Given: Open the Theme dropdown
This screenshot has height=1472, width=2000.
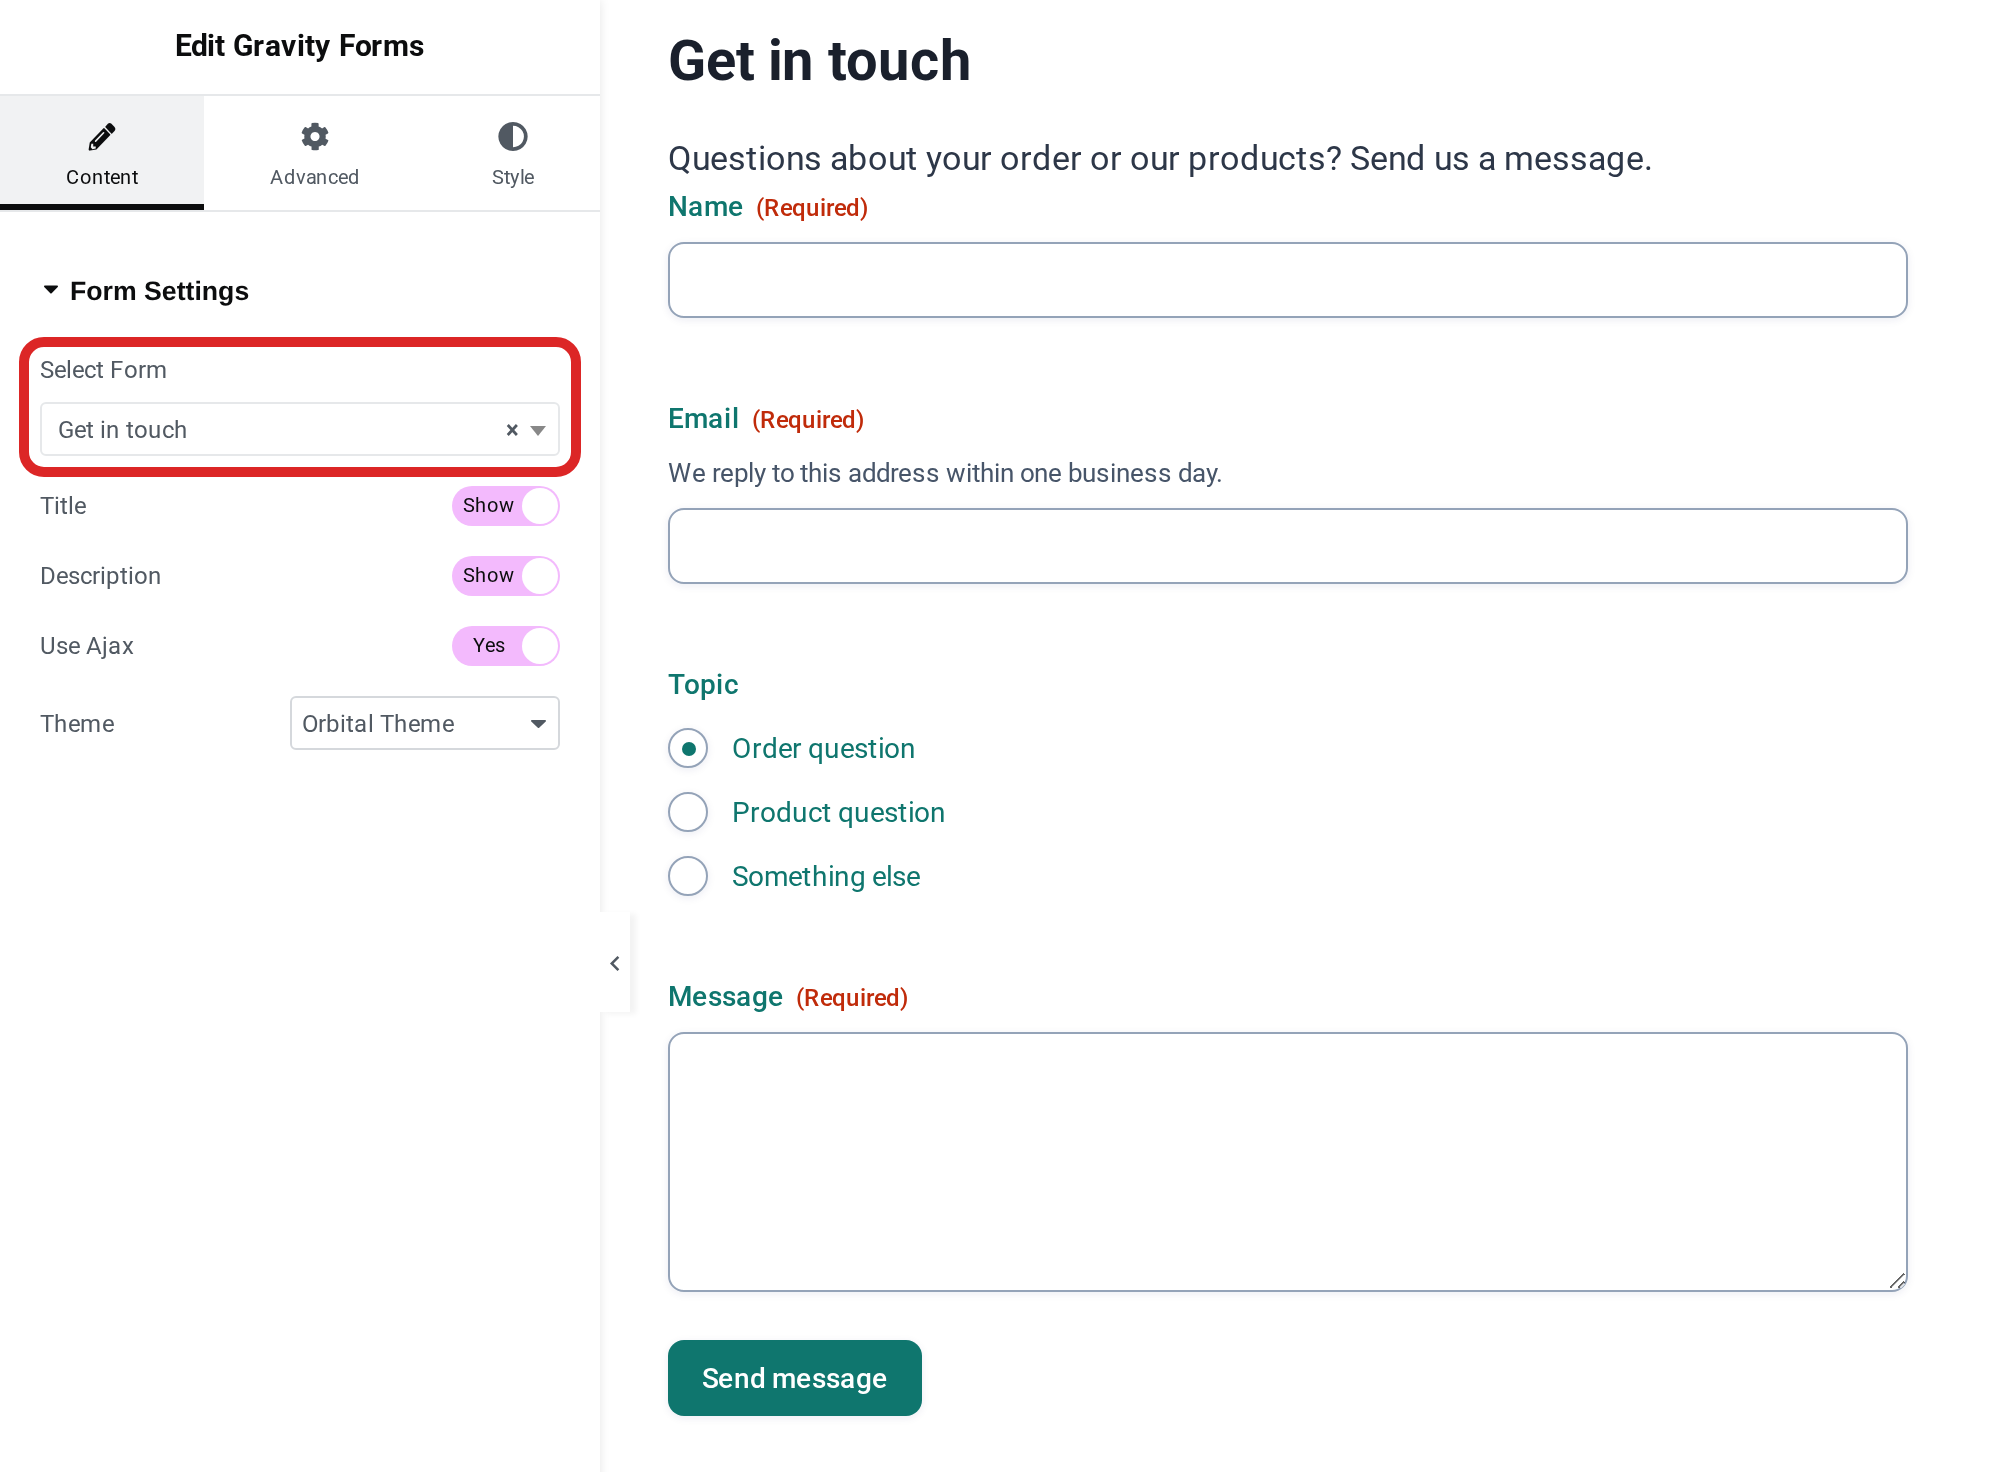Looking at the screenshot, I should point(425,723).
